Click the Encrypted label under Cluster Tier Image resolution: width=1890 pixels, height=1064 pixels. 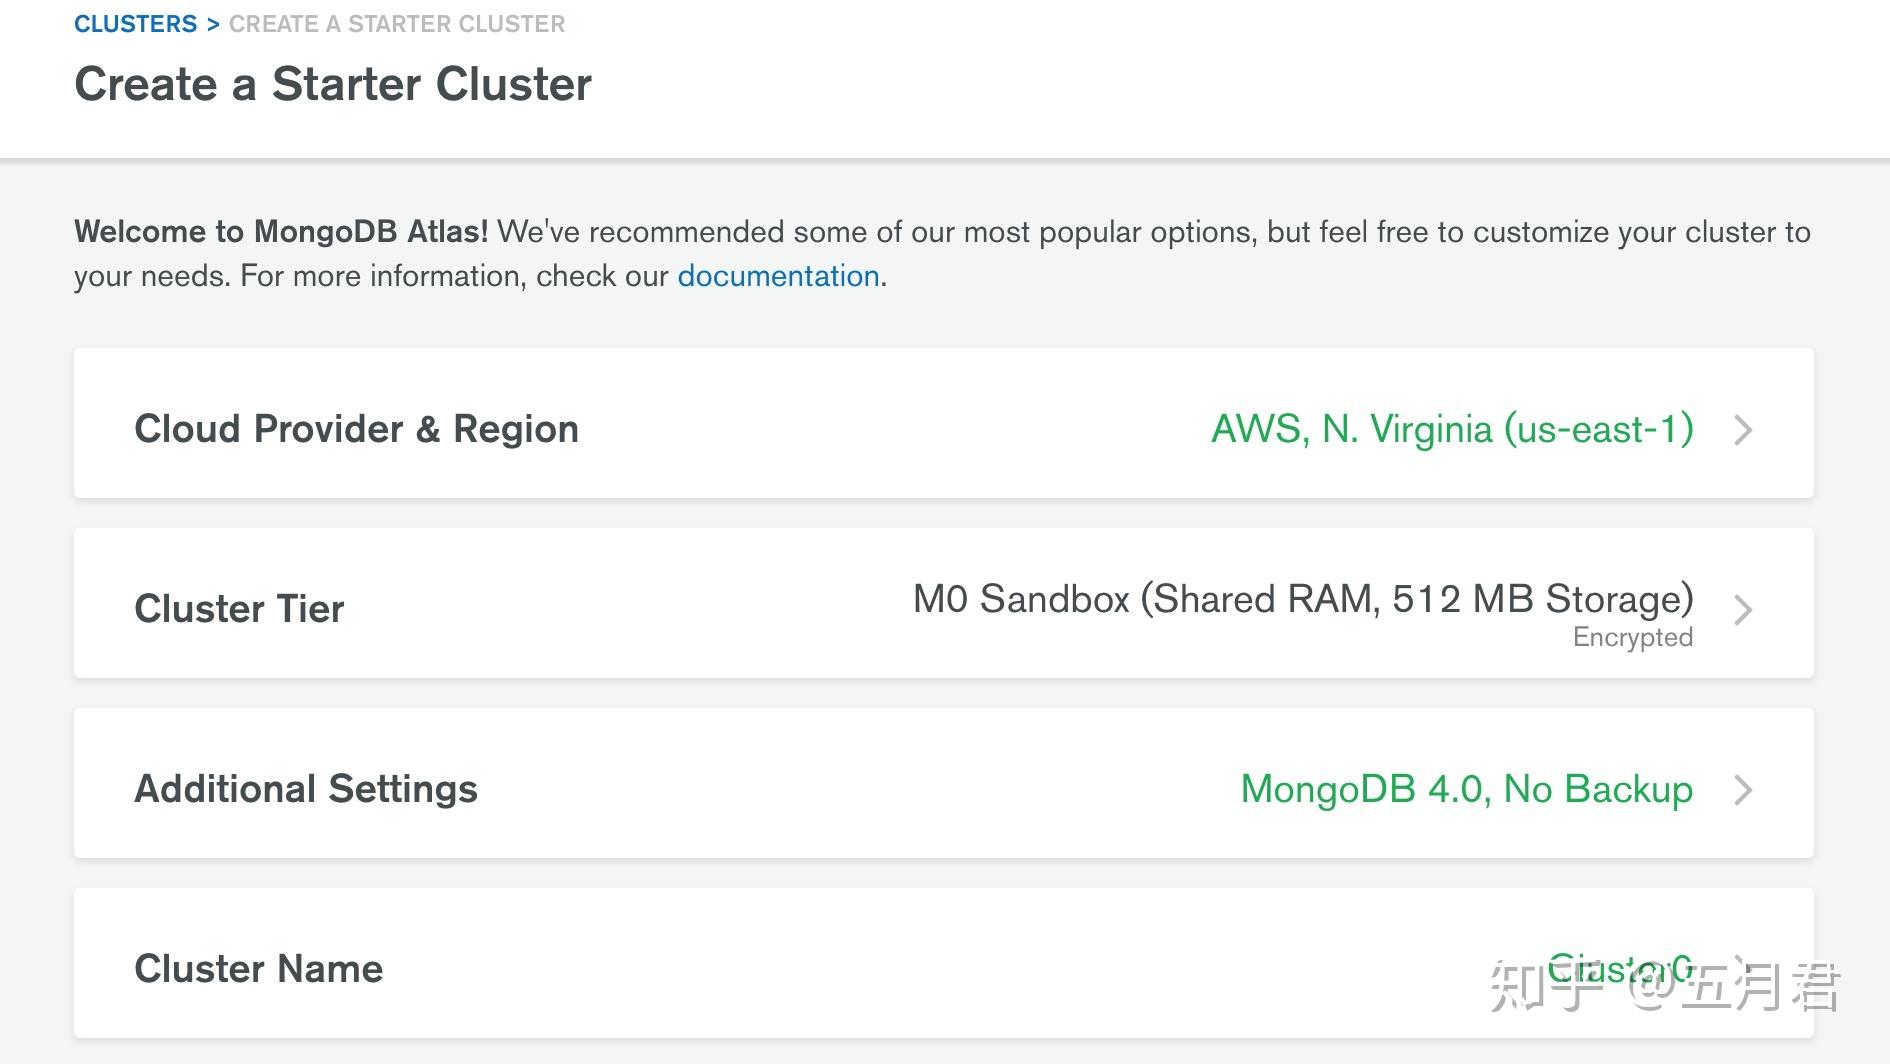[1632, 637]
